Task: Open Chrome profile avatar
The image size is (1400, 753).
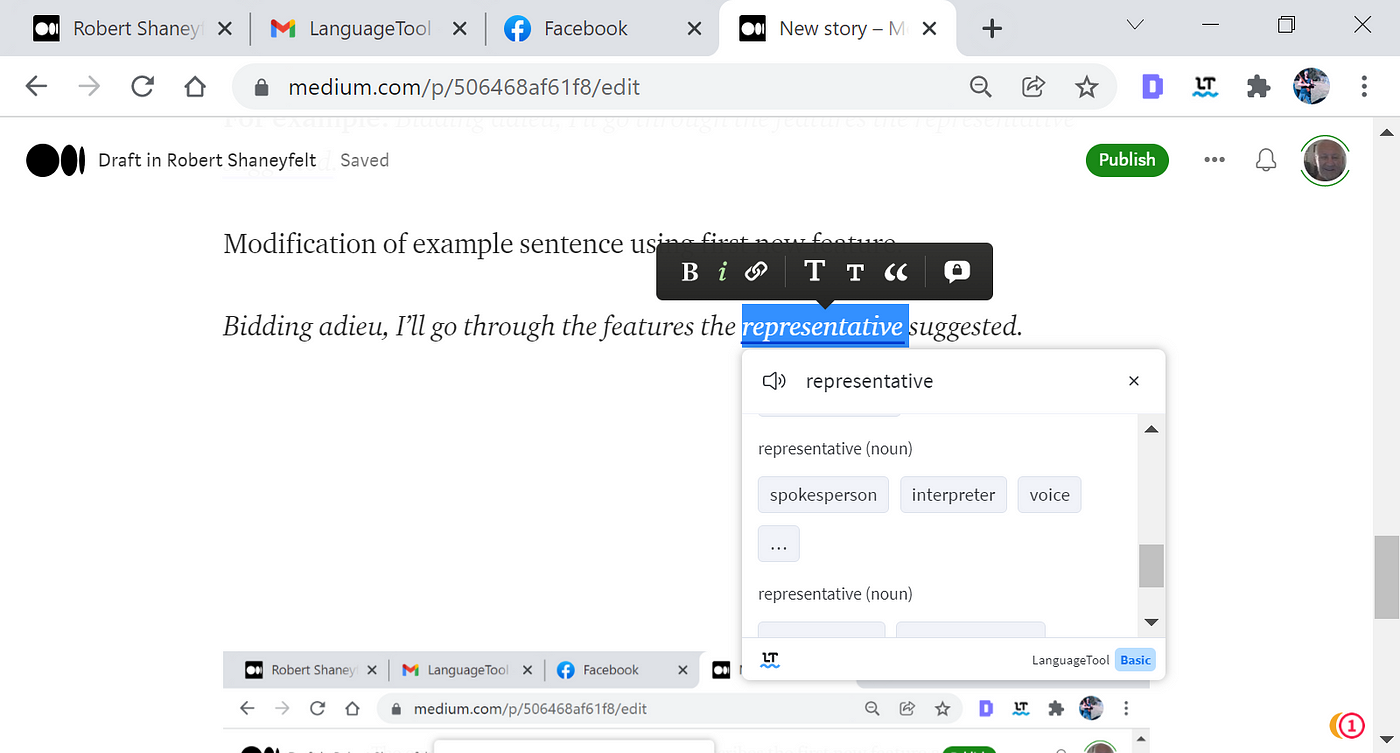Action: (x=1311, y=87)
